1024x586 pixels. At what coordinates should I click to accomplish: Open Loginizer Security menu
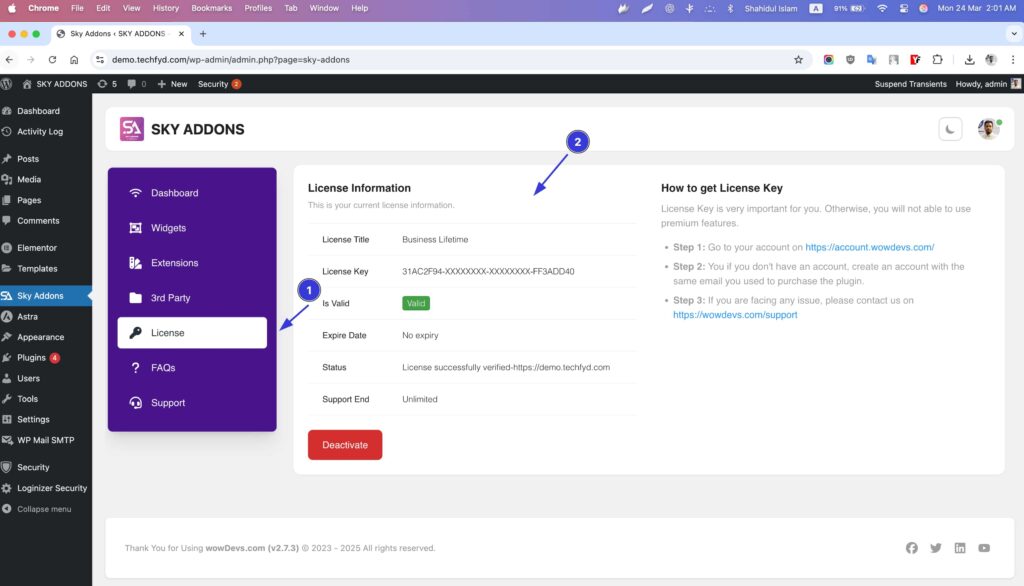coord(46,488)
